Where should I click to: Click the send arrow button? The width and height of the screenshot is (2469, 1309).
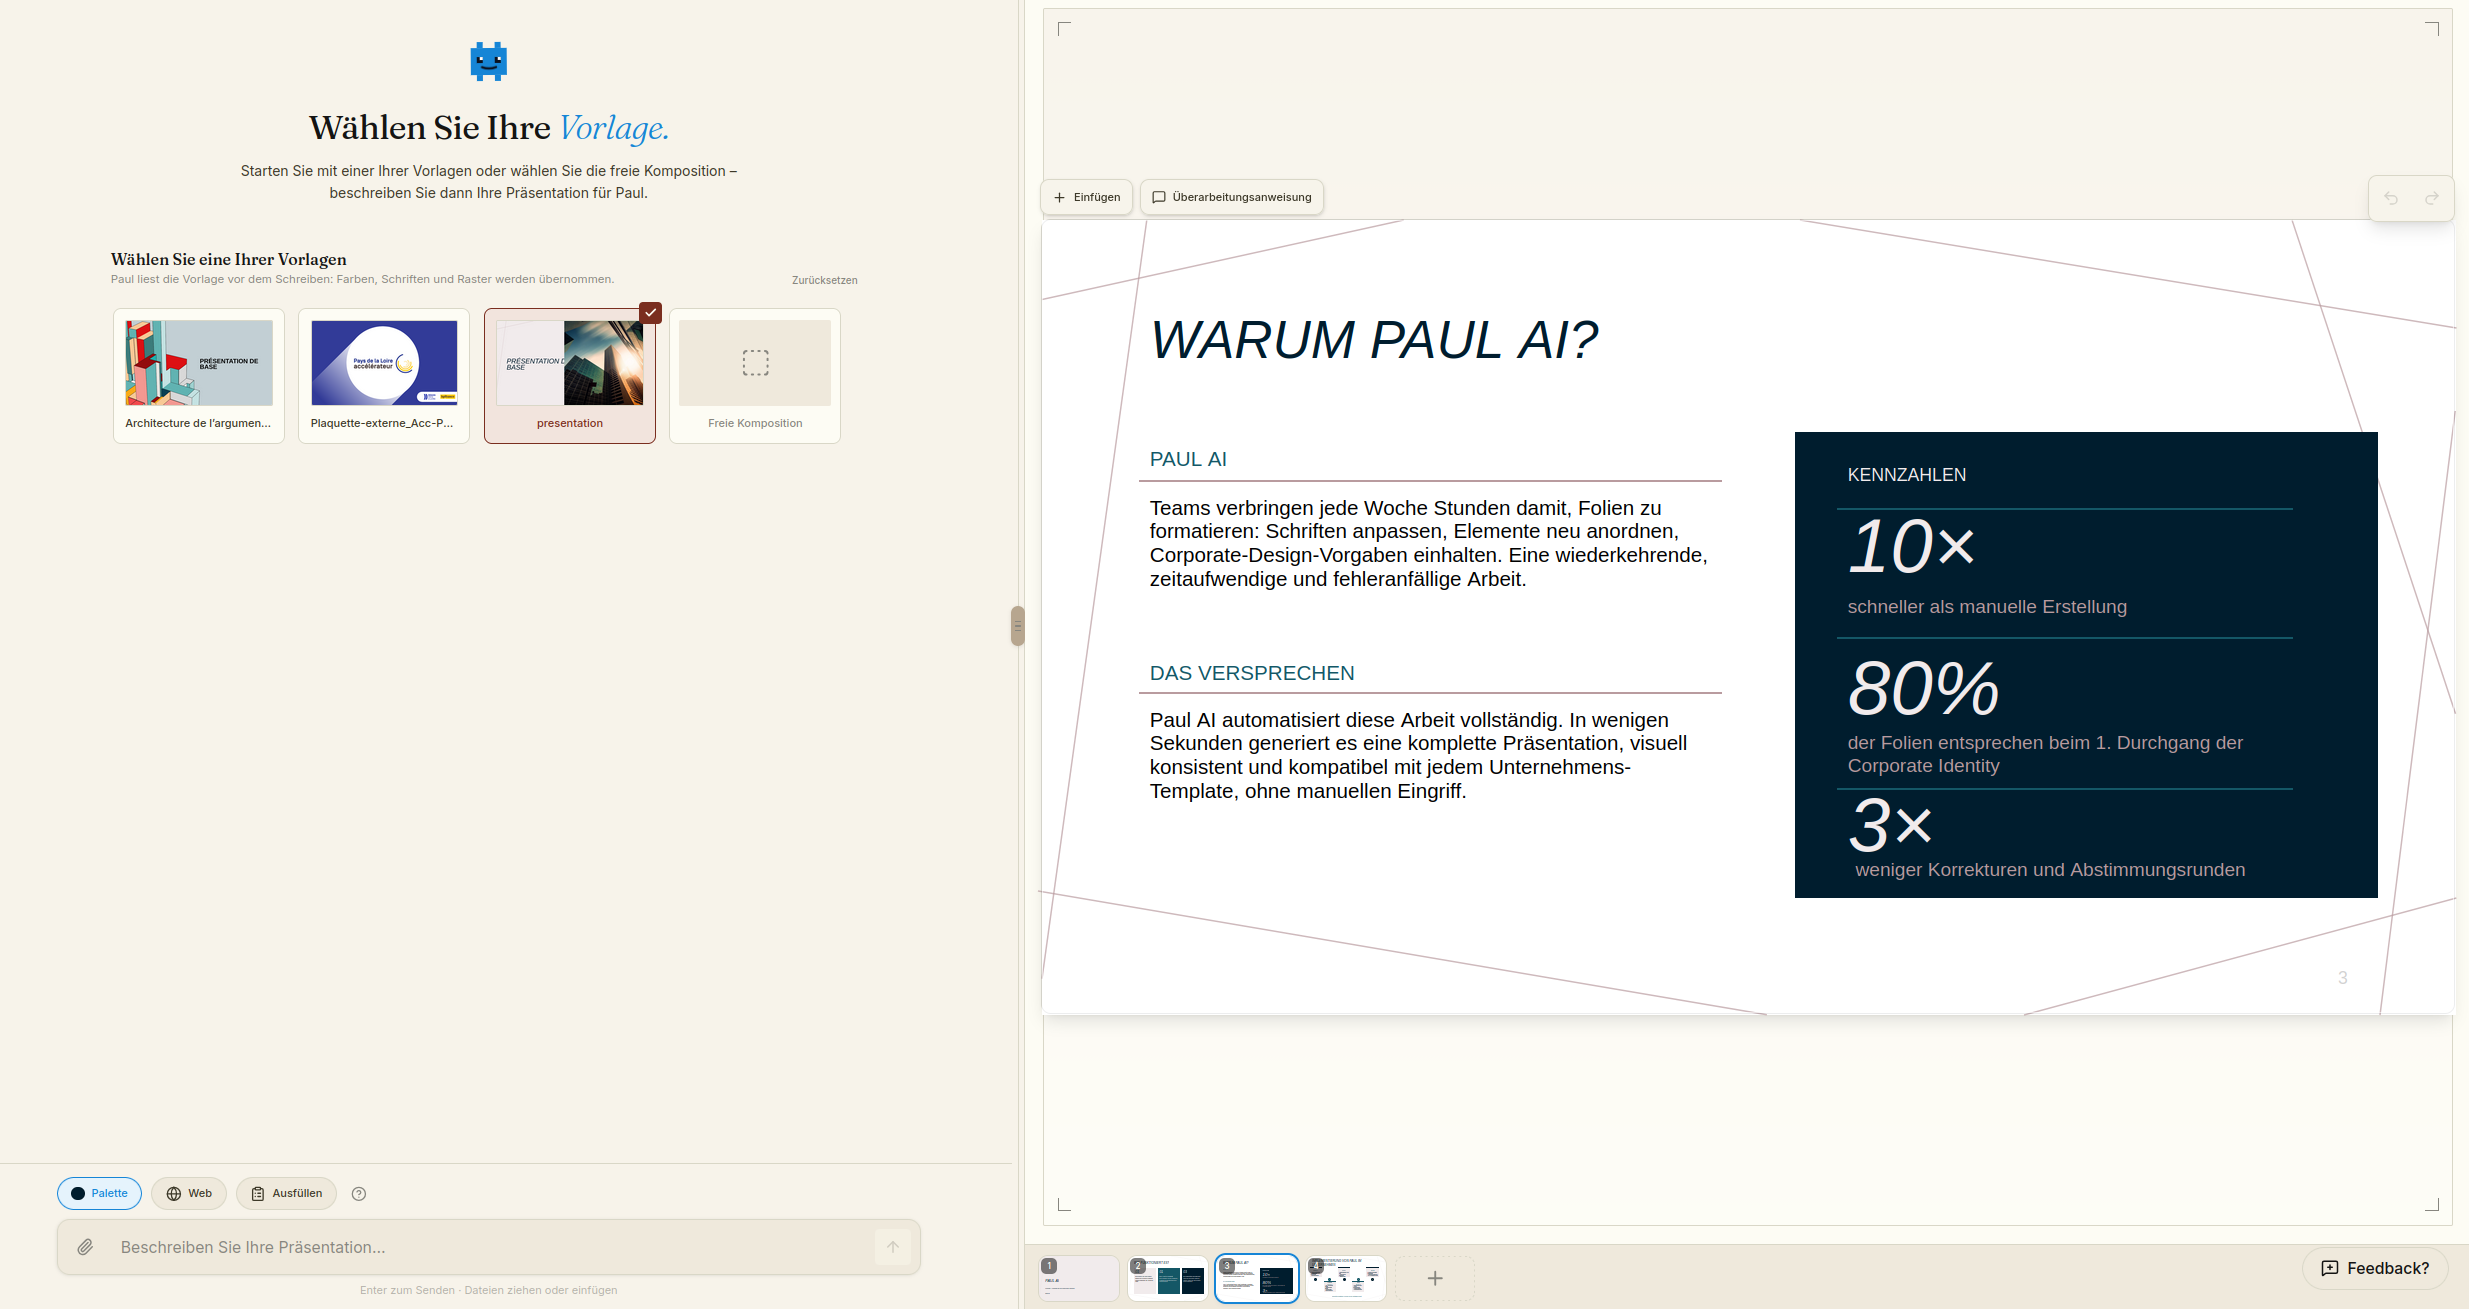893,1247
